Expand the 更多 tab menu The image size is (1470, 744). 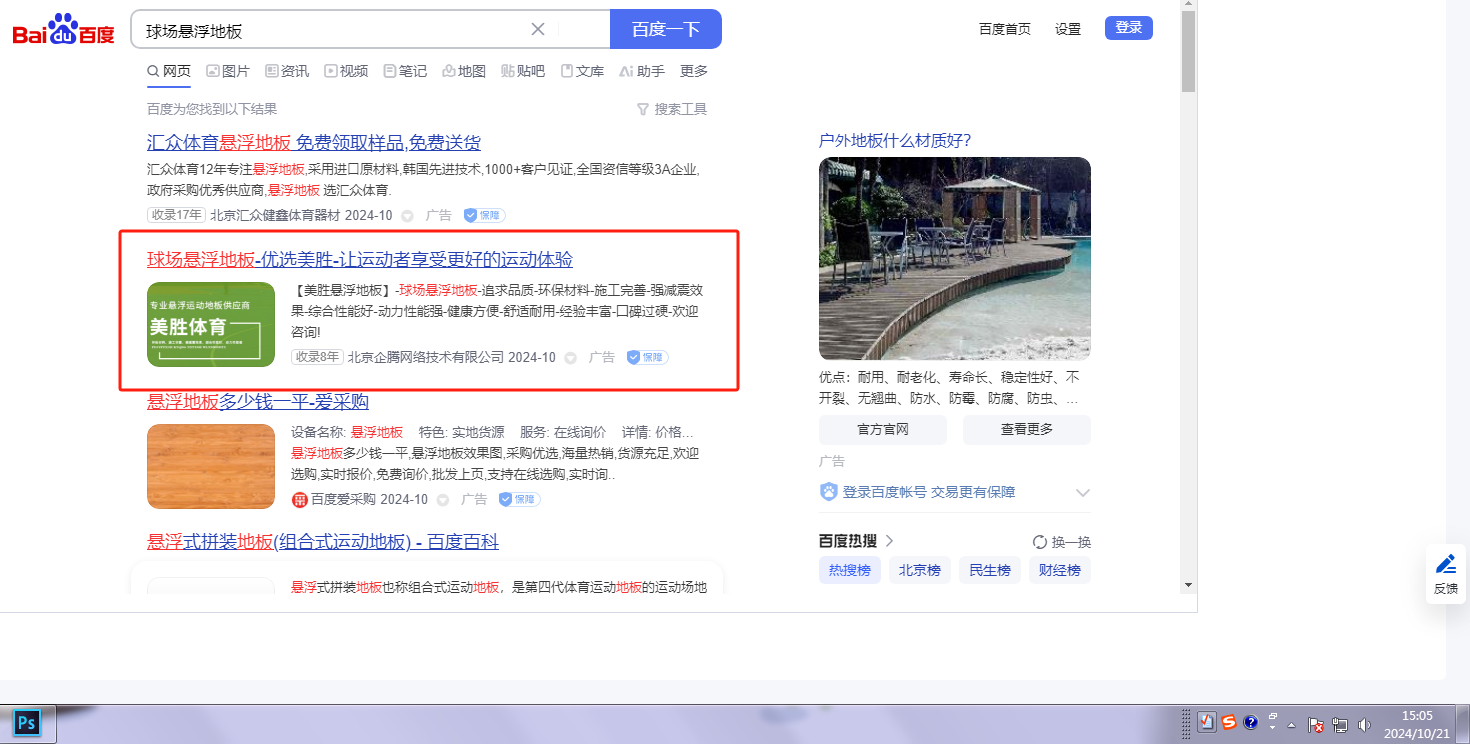pyautogui.click(x=694, y=71)
